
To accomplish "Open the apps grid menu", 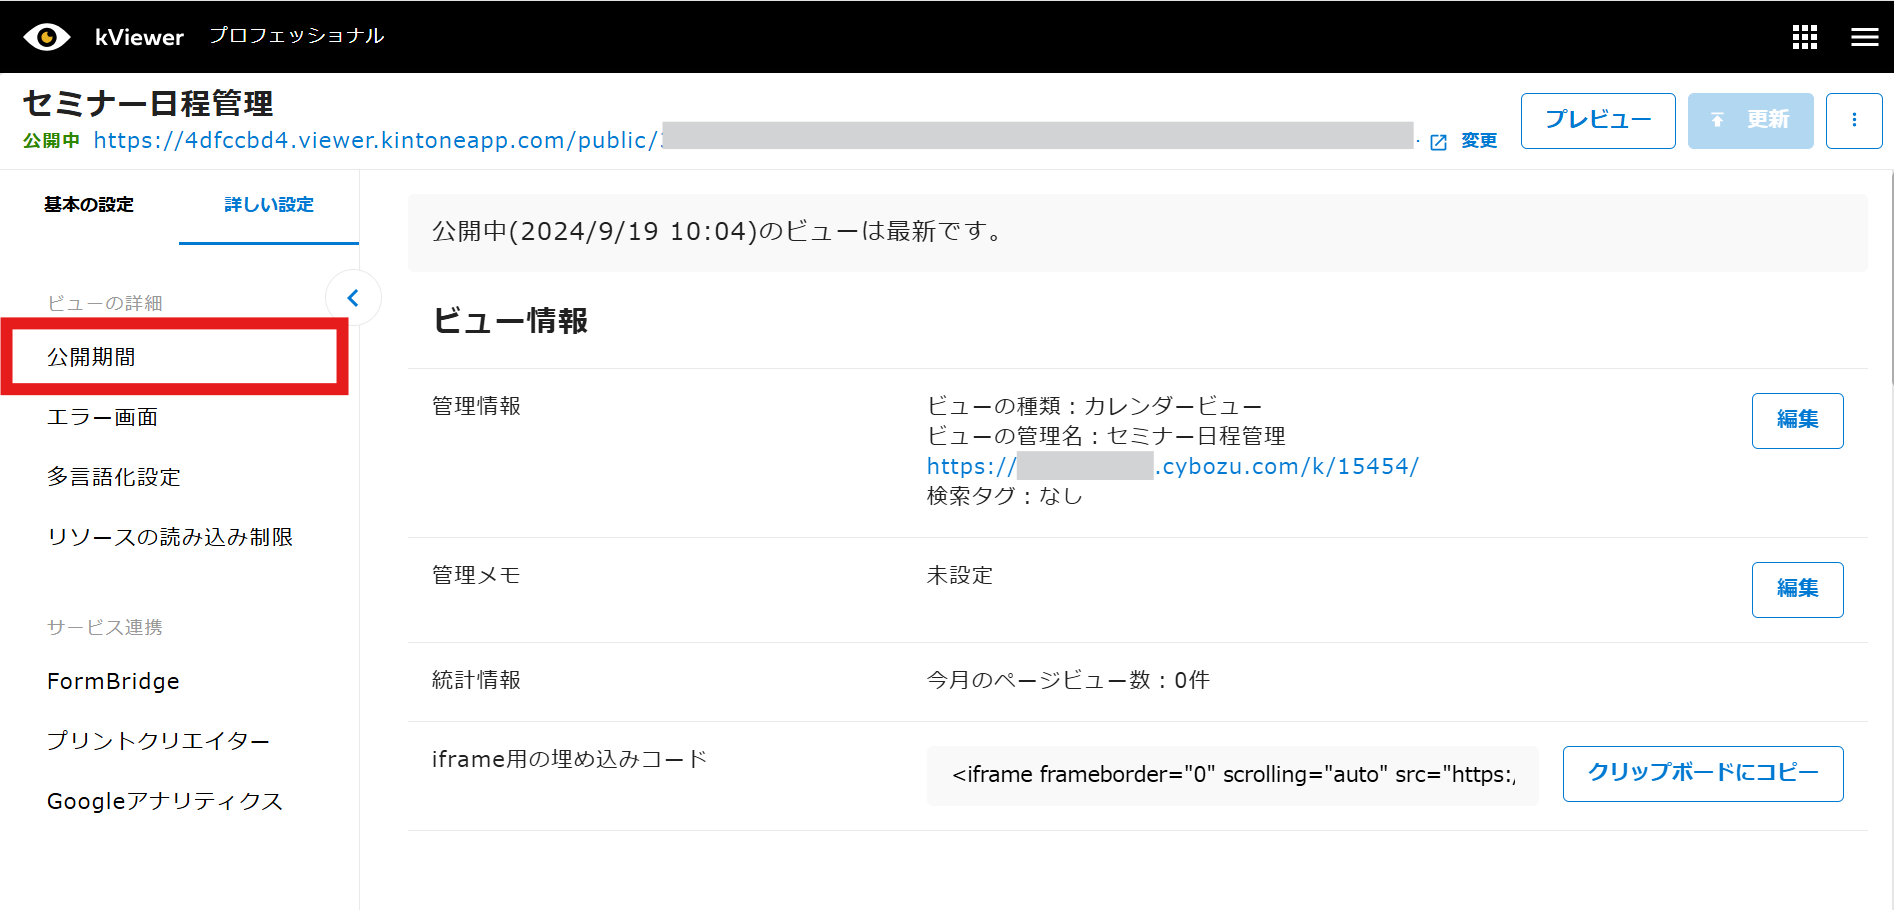I will click(x=1804, y=37).
